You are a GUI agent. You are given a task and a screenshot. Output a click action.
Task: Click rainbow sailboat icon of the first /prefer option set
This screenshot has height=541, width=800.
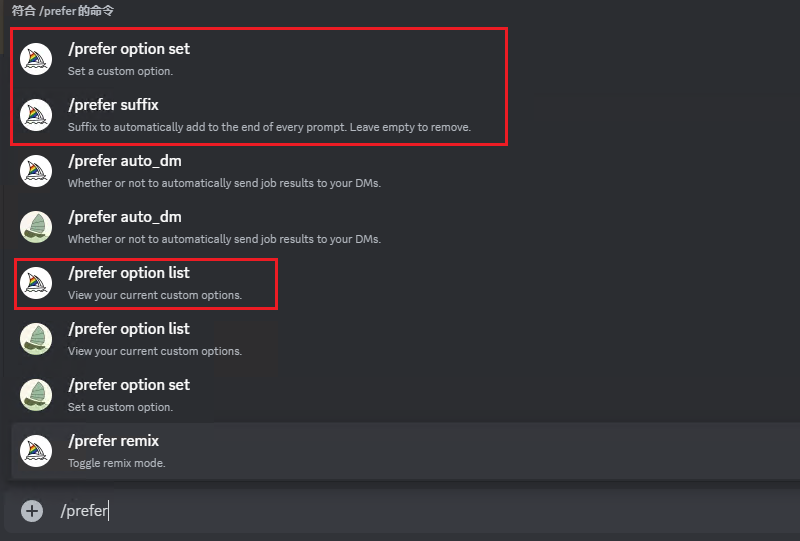tap(36, 59)
